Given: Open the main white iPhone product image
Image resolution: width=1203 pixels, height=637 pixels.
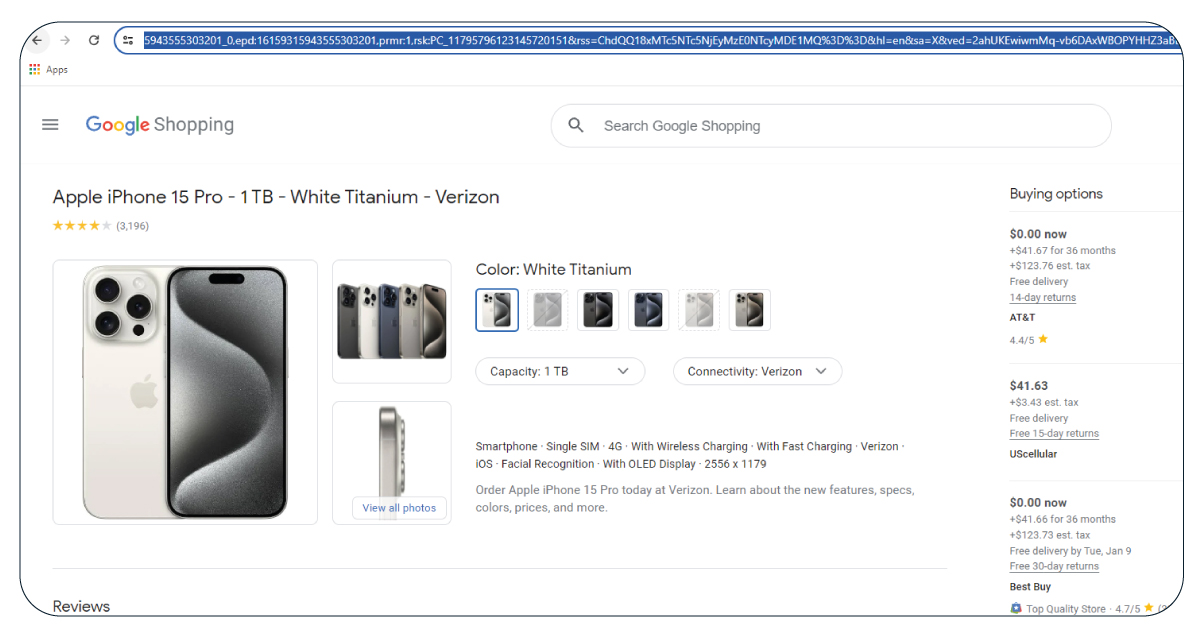Looking at the screenshot, I should [185, 392].
